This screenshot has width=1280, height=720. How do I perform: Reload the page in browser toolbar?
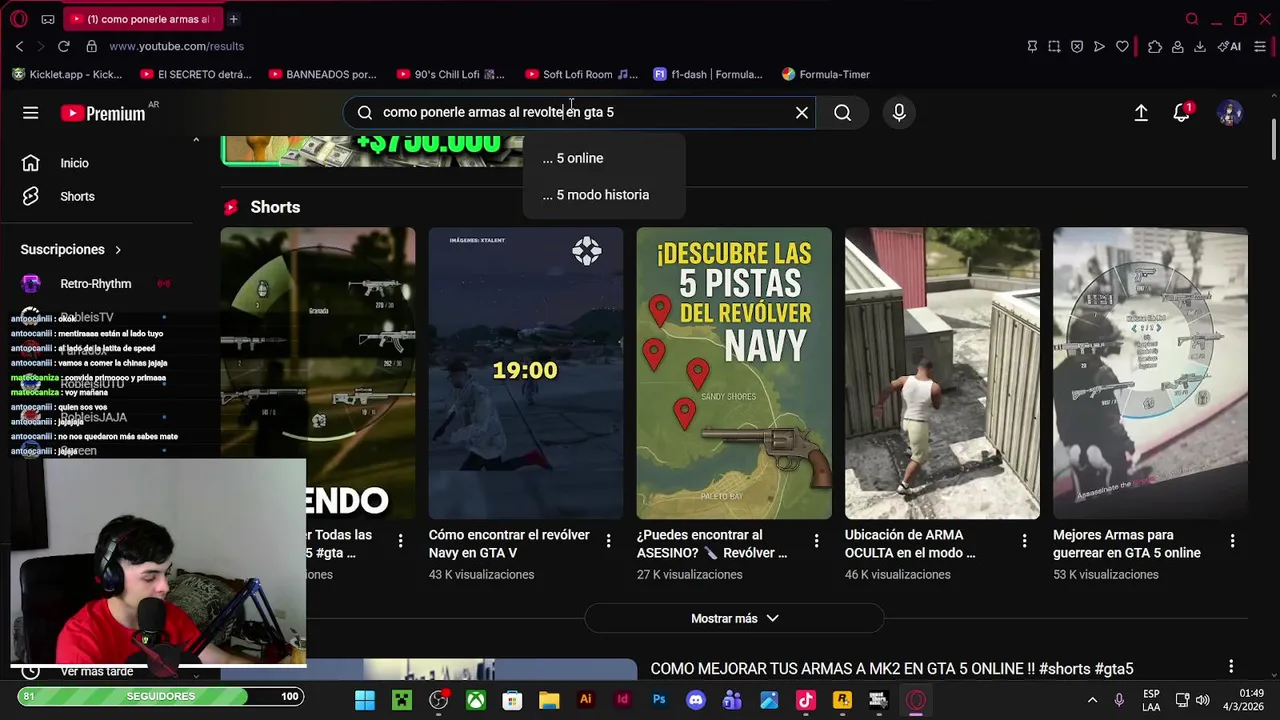[63, 46]
